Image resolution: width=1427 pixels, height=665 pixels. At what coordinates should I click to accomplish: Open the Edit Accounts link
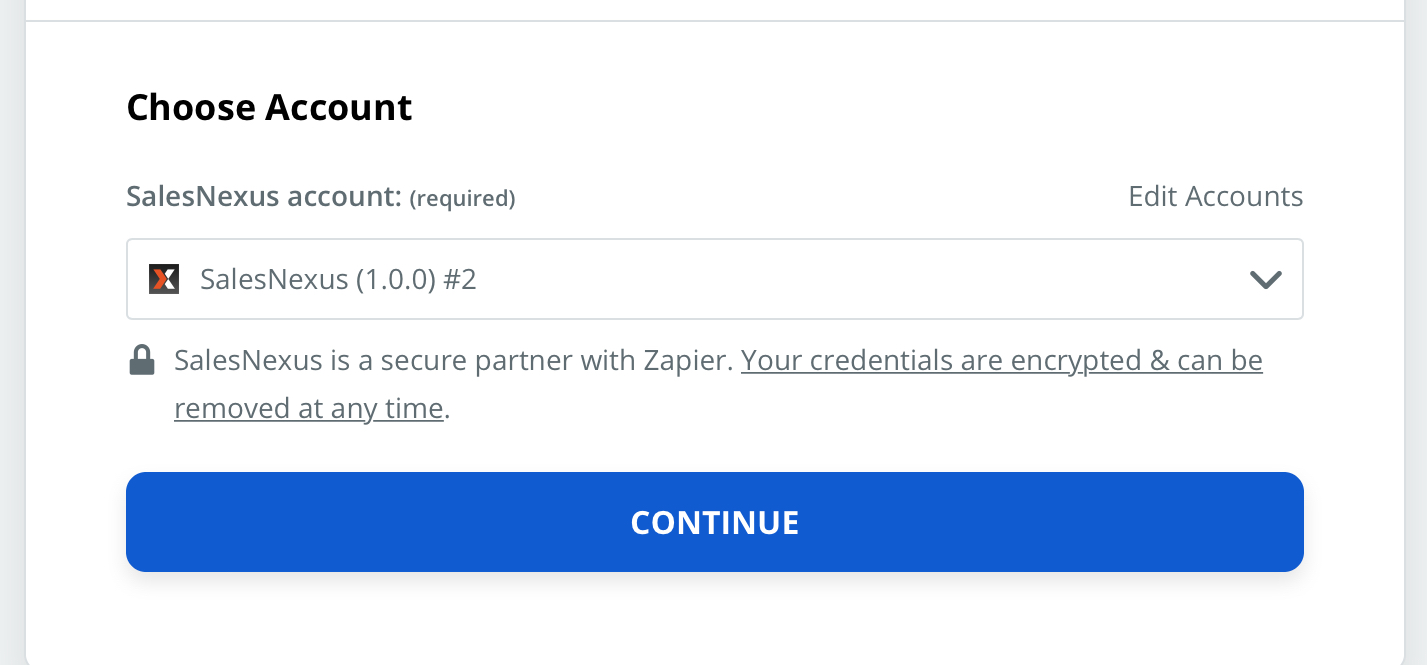click(1215, 196)
